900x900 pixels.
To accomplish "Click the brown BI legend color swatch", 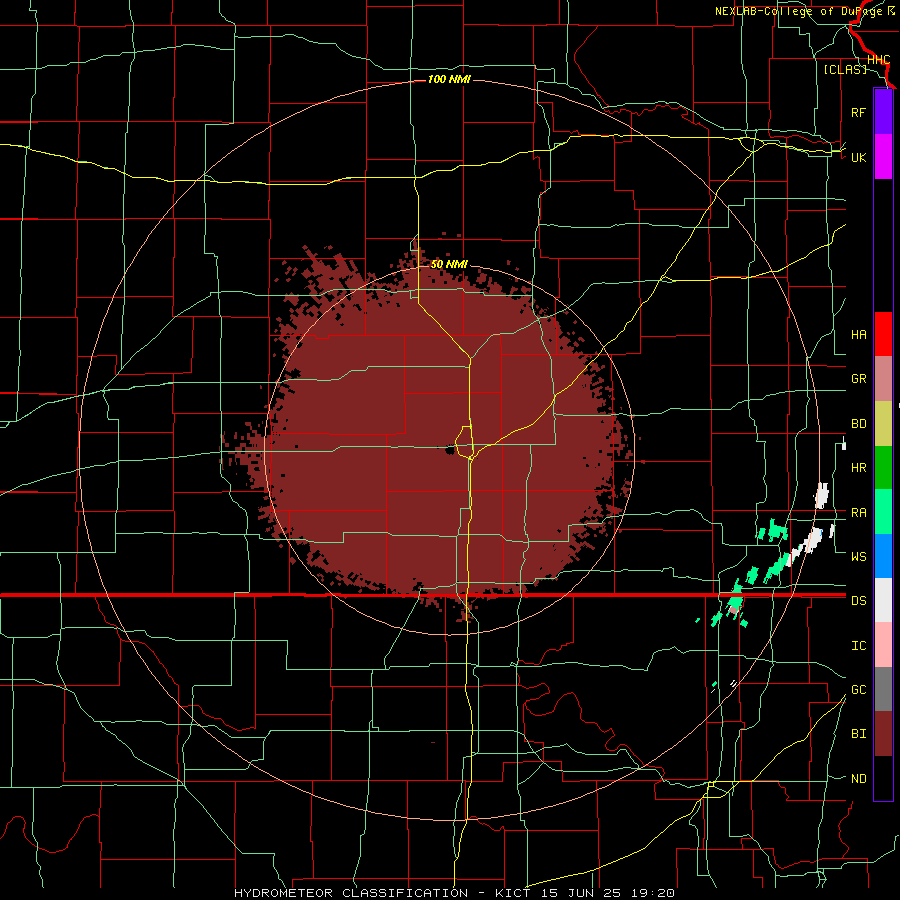I will (x=883, y=734).
